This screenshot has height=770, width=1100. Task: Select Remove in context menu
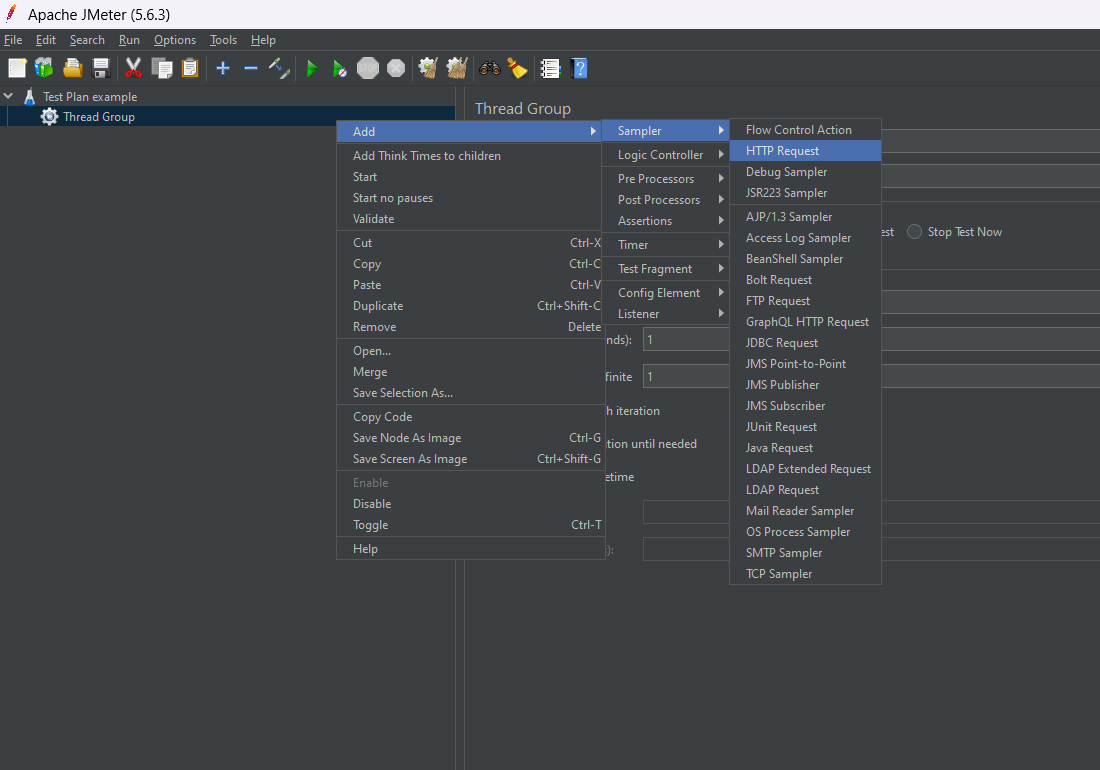point(470,326)
